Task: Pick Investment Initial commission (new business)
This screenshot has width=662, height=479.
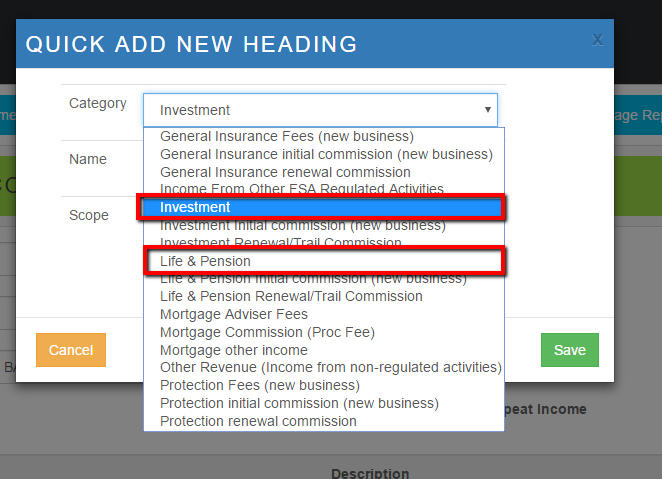Action: click(x=302, y=225)
